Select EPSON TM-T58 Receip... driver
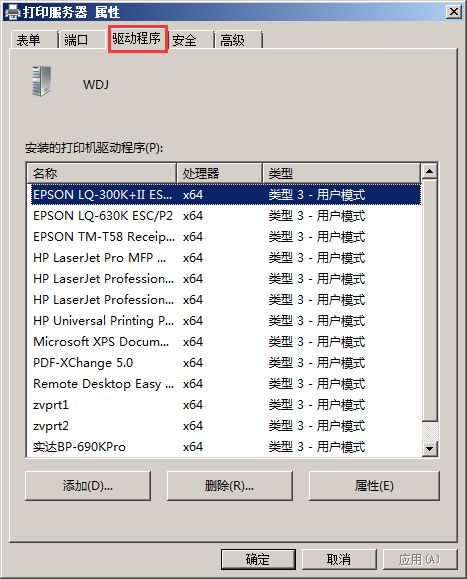Image resolution: width=467 pixels, height=579 pixels. (226, 237)
